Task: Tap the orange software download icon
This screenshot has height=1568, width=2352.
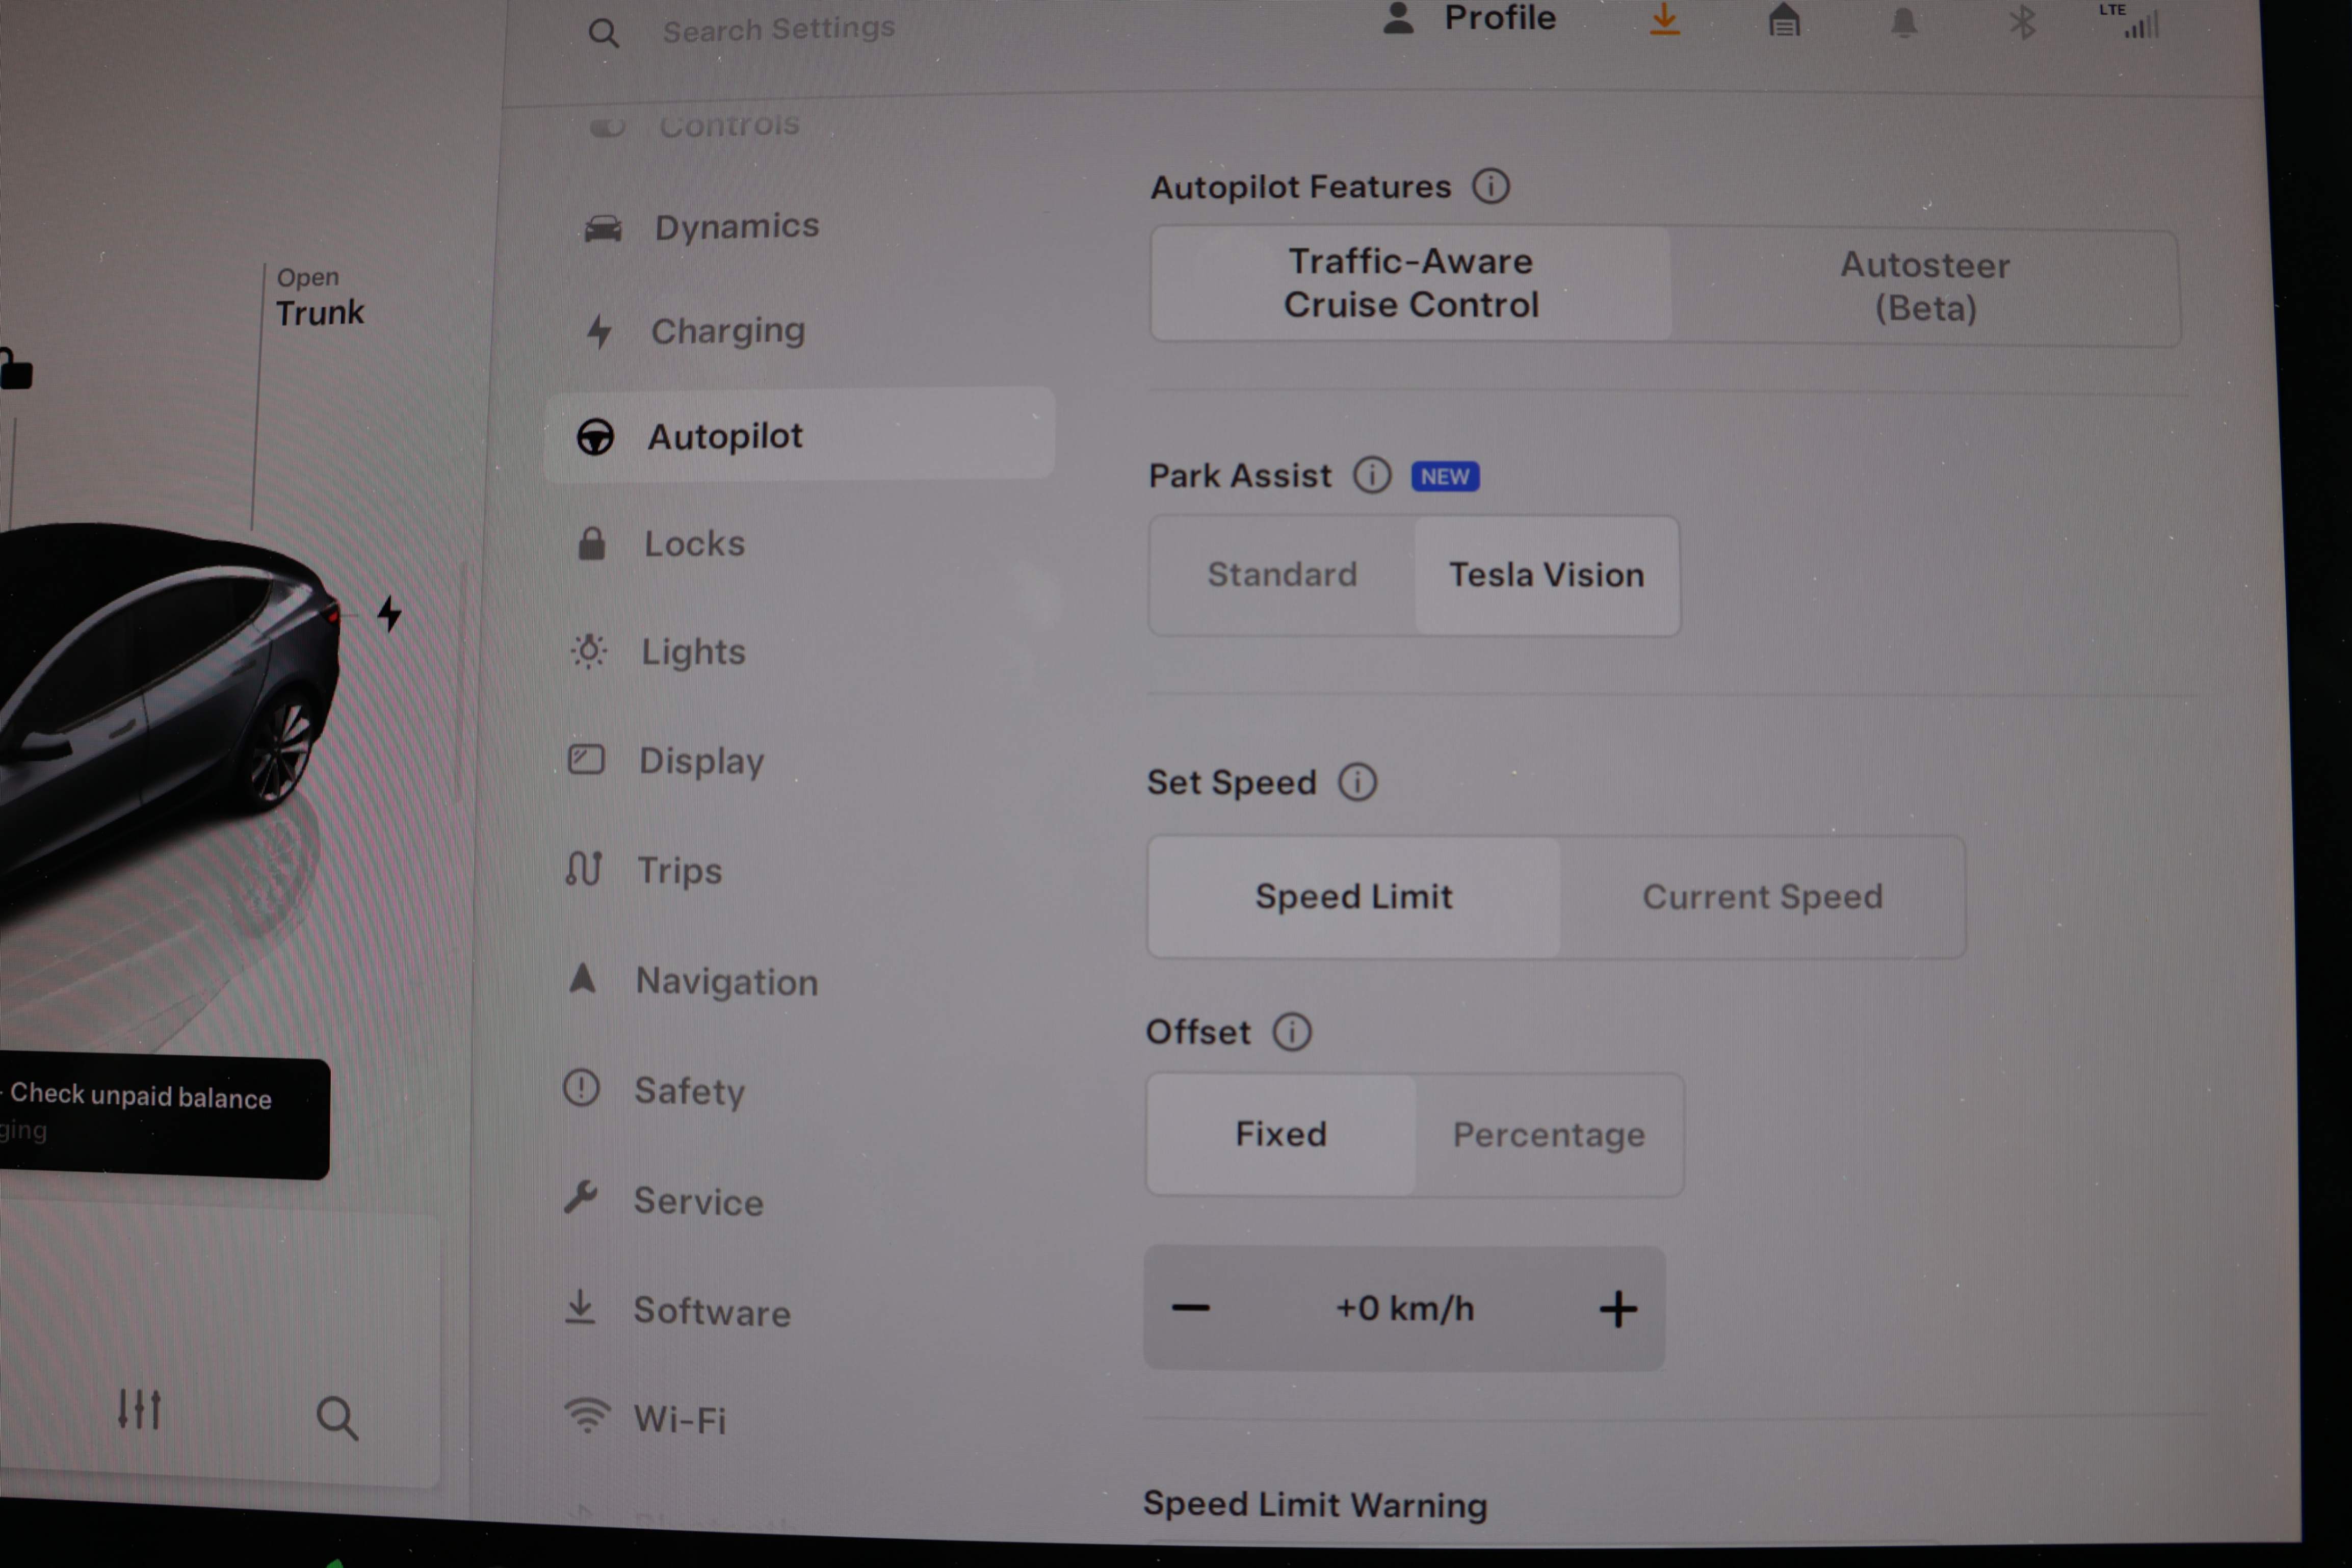Action: (1664, 20)
